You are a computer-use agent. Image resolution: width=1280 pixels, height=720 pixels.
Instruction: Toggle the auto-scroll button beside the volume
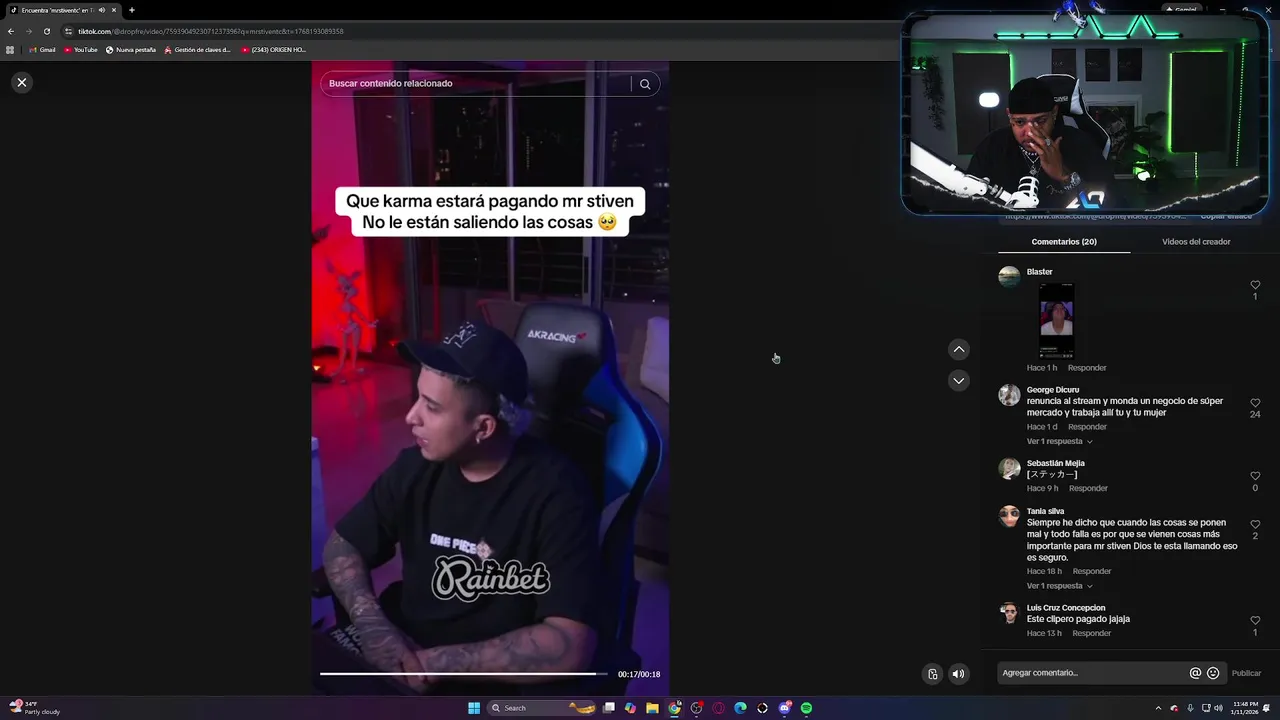tap(932, 673)
